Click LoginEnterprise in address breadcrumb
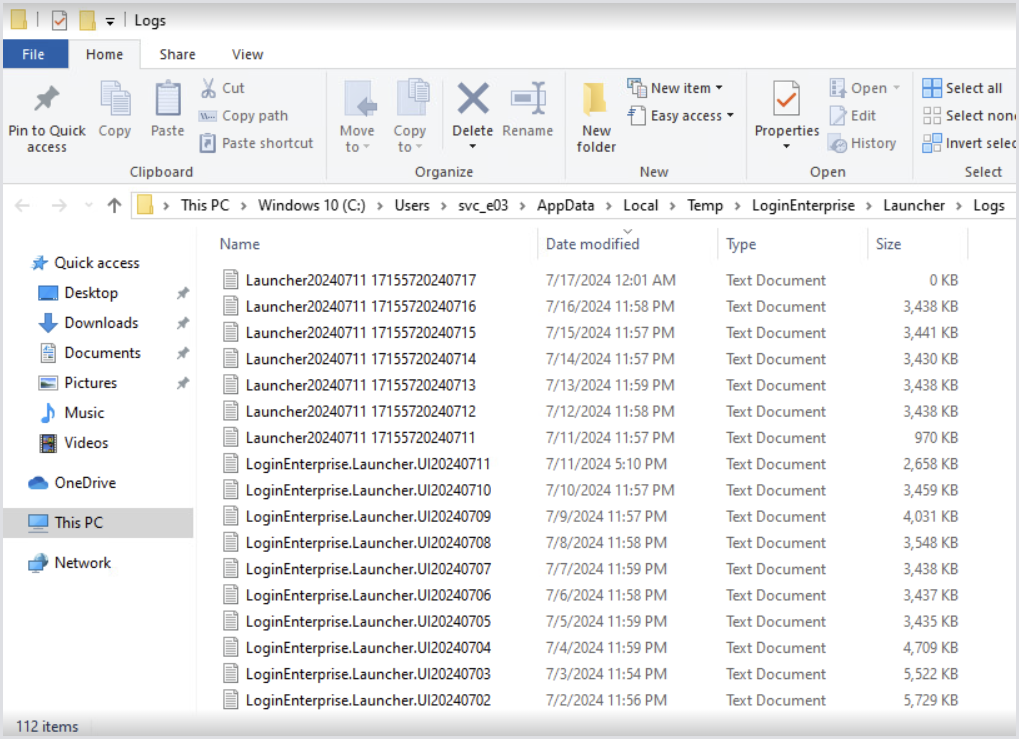 [x=803, y=206]
